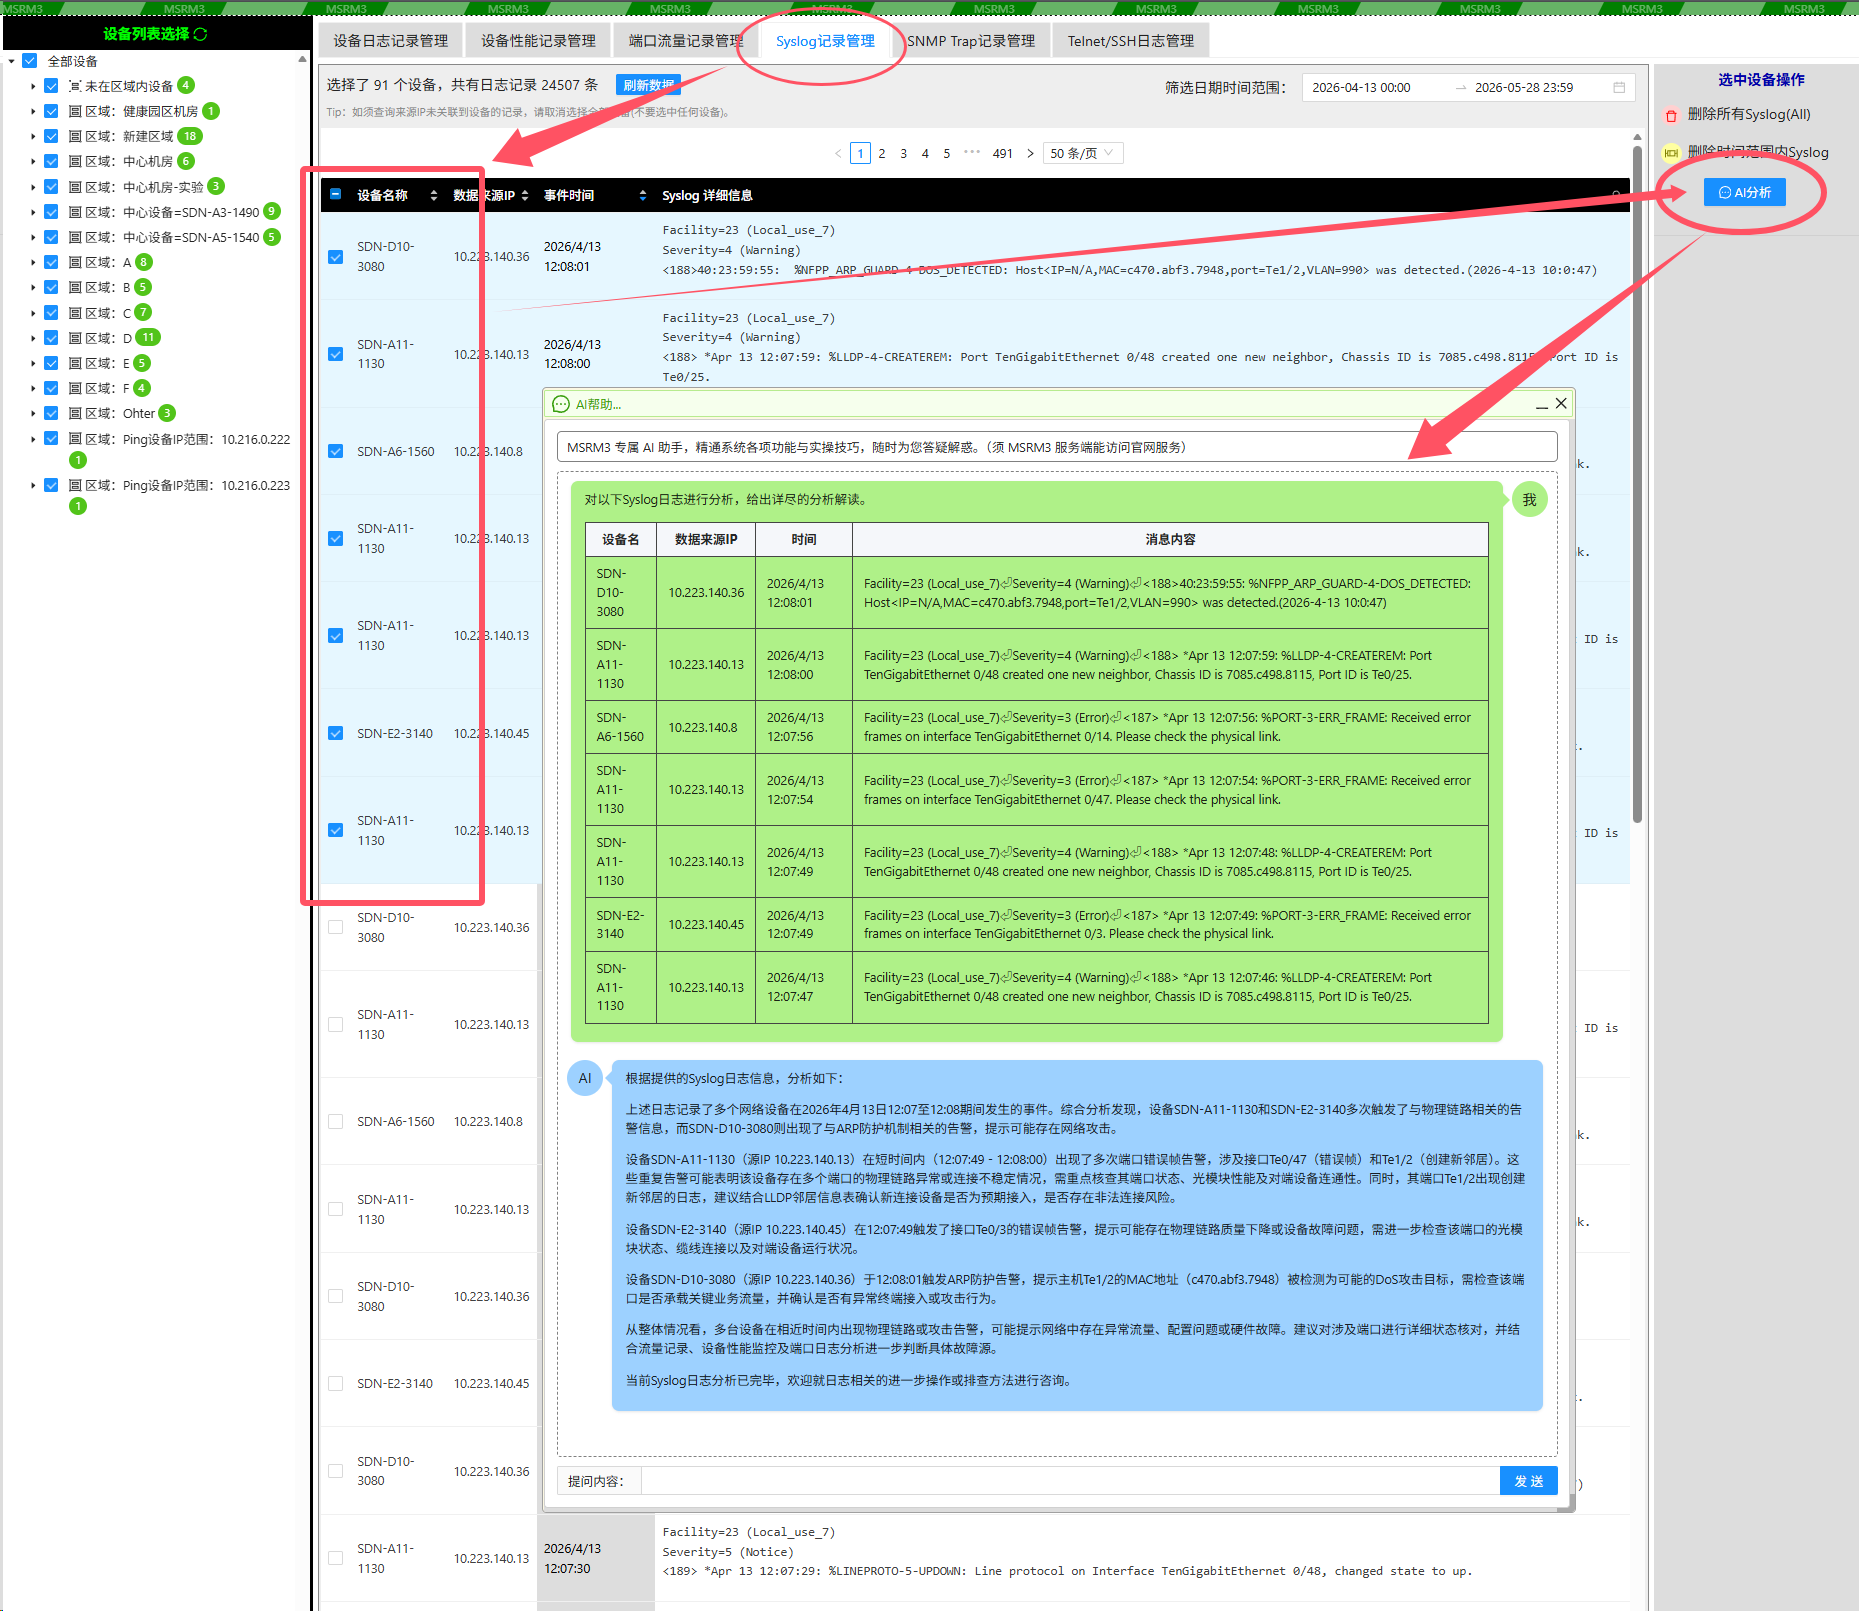This screenshot has height=1611, width=1859.
Task: Switch to the 端口流量记录管理 tab
Action: click(x=686, y=41)
